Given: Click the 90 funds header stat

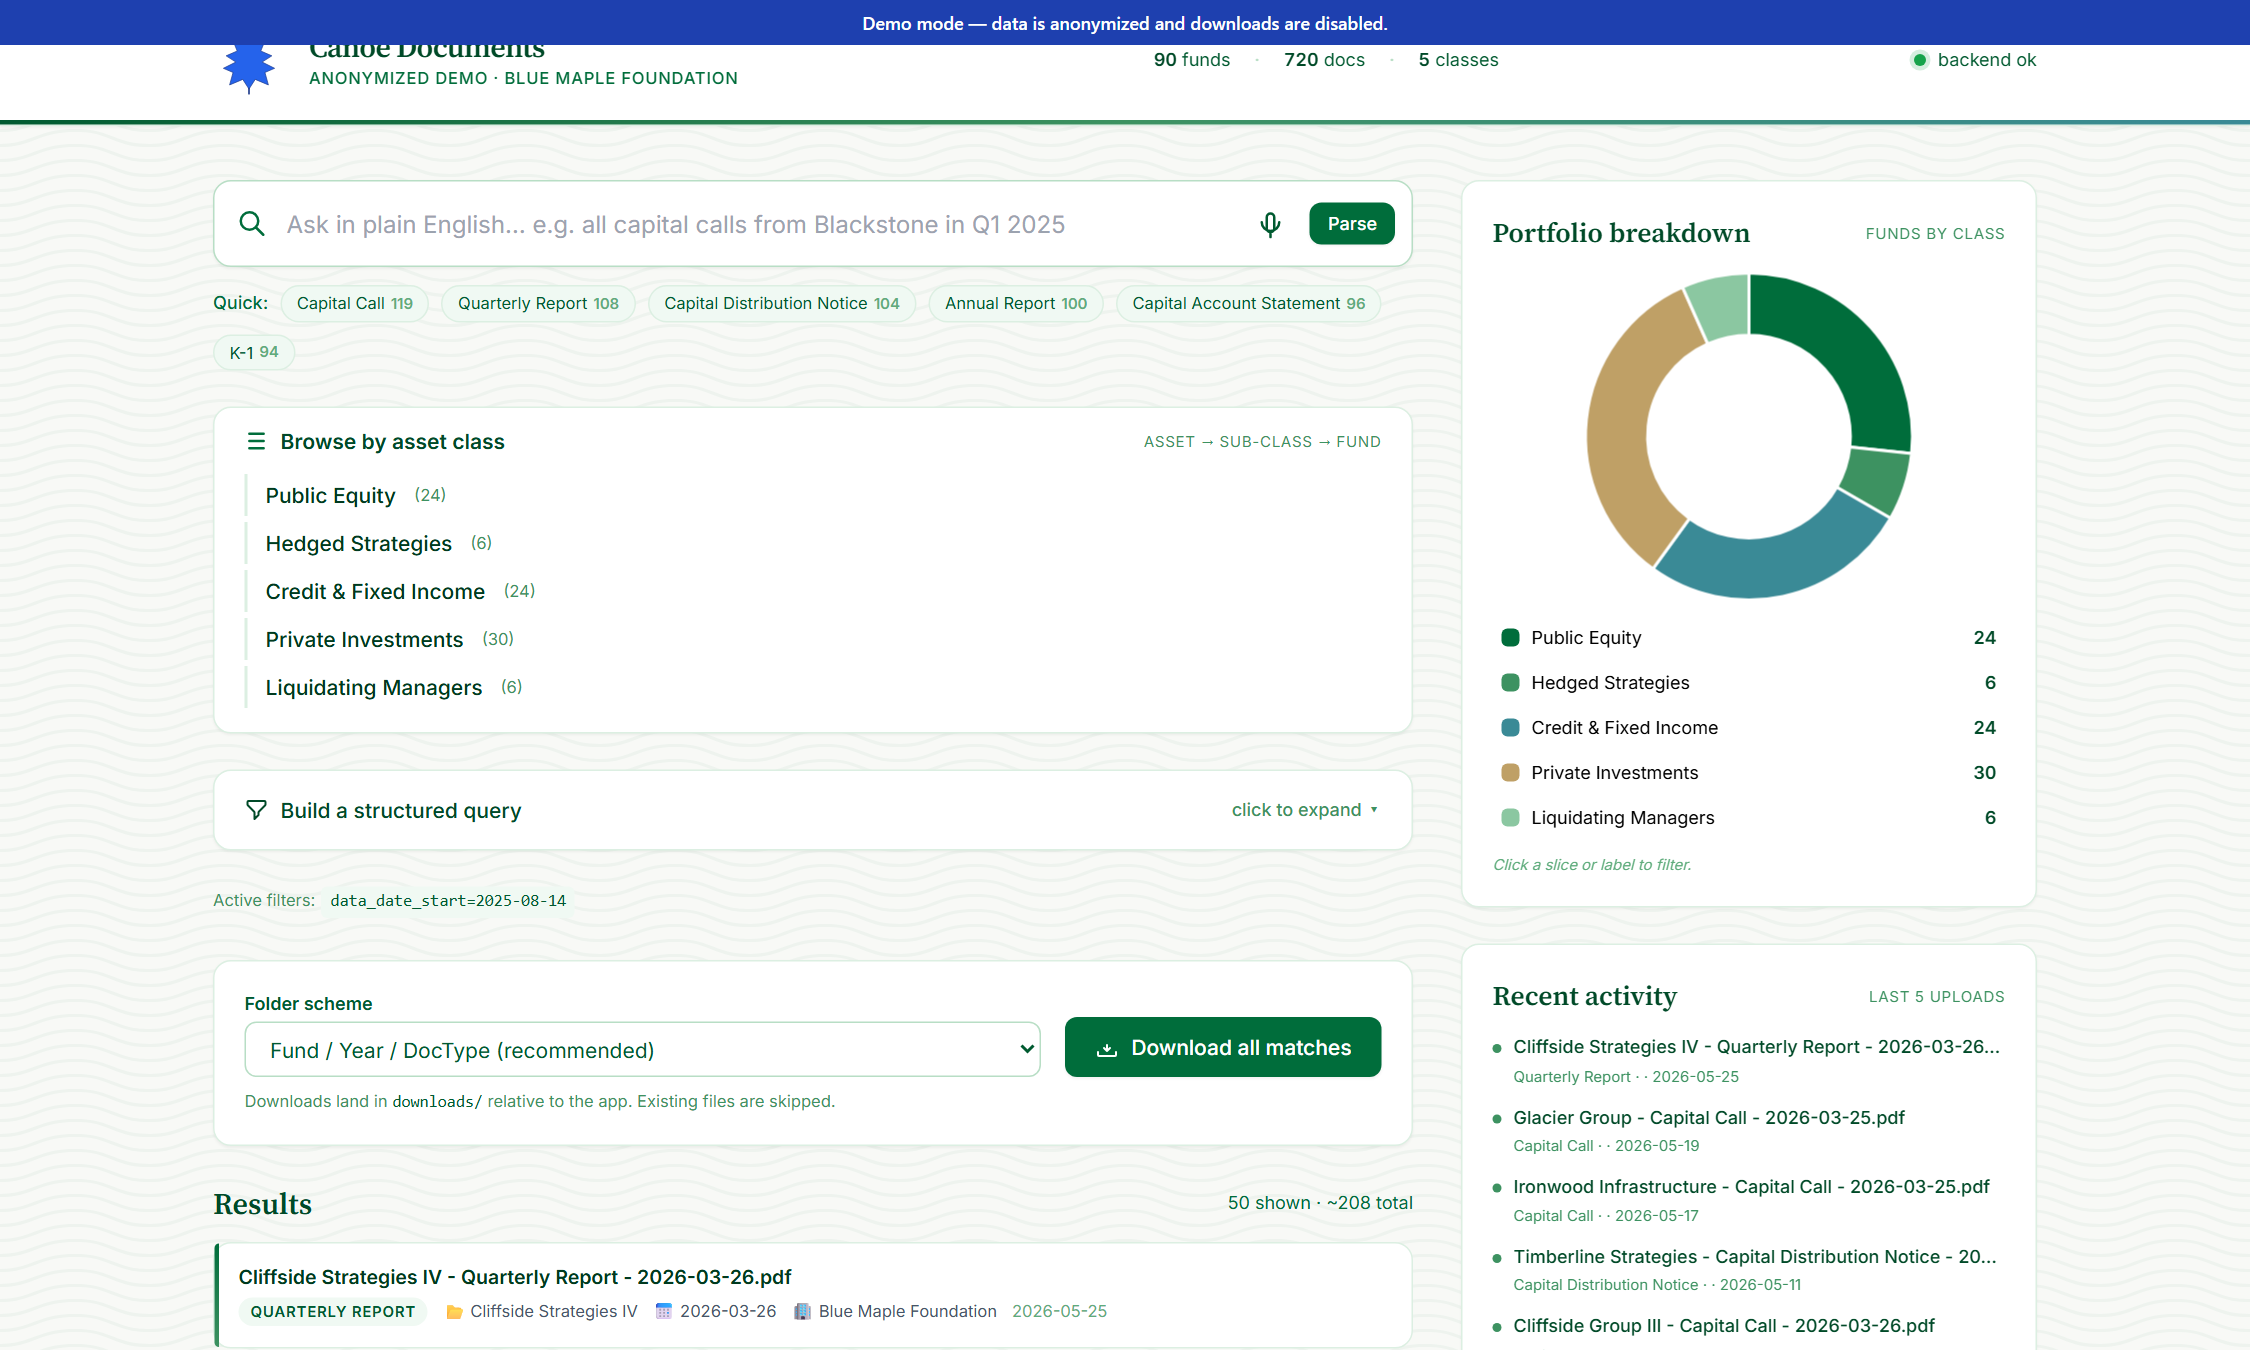Looking at the screenshot, I should point(1192,60).
